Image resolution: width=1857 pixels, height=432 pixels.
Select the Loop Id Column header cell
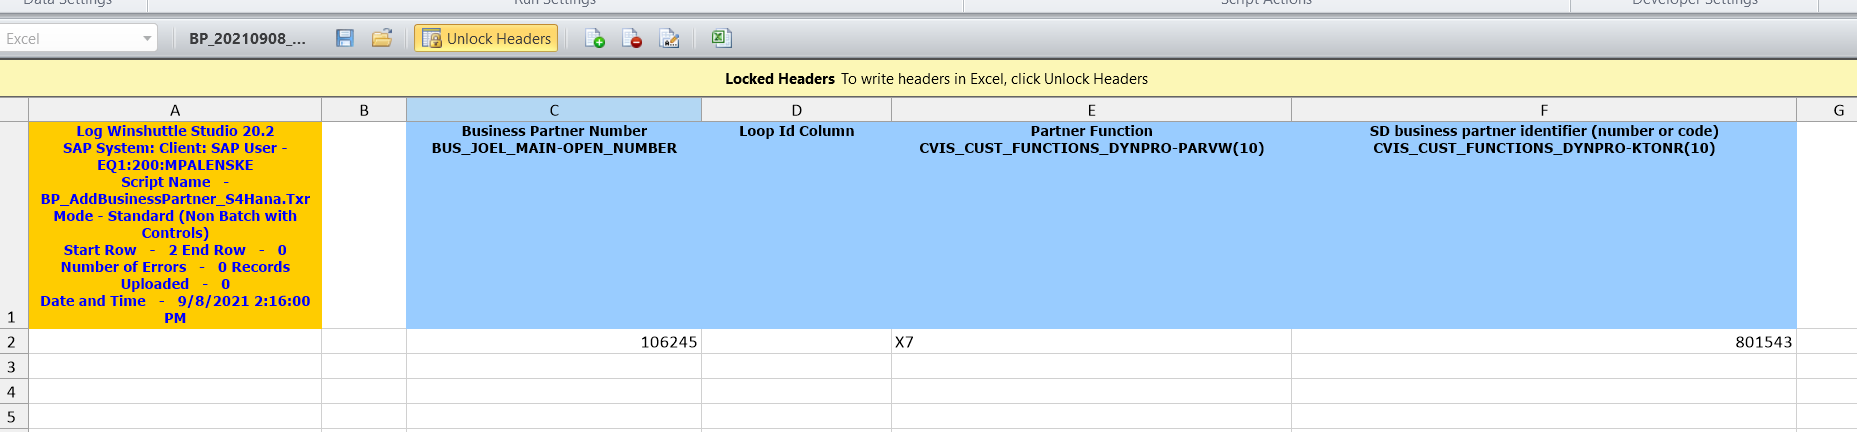[x=796, y=225]
